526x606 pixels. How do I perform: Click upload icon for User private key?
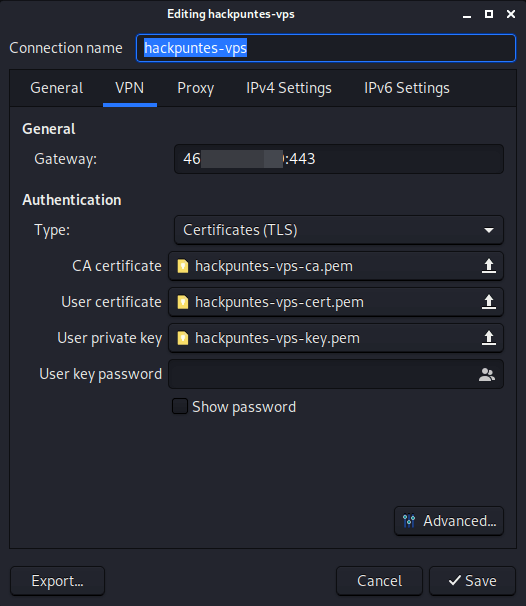pyautogui.click(x=489, y=338)
